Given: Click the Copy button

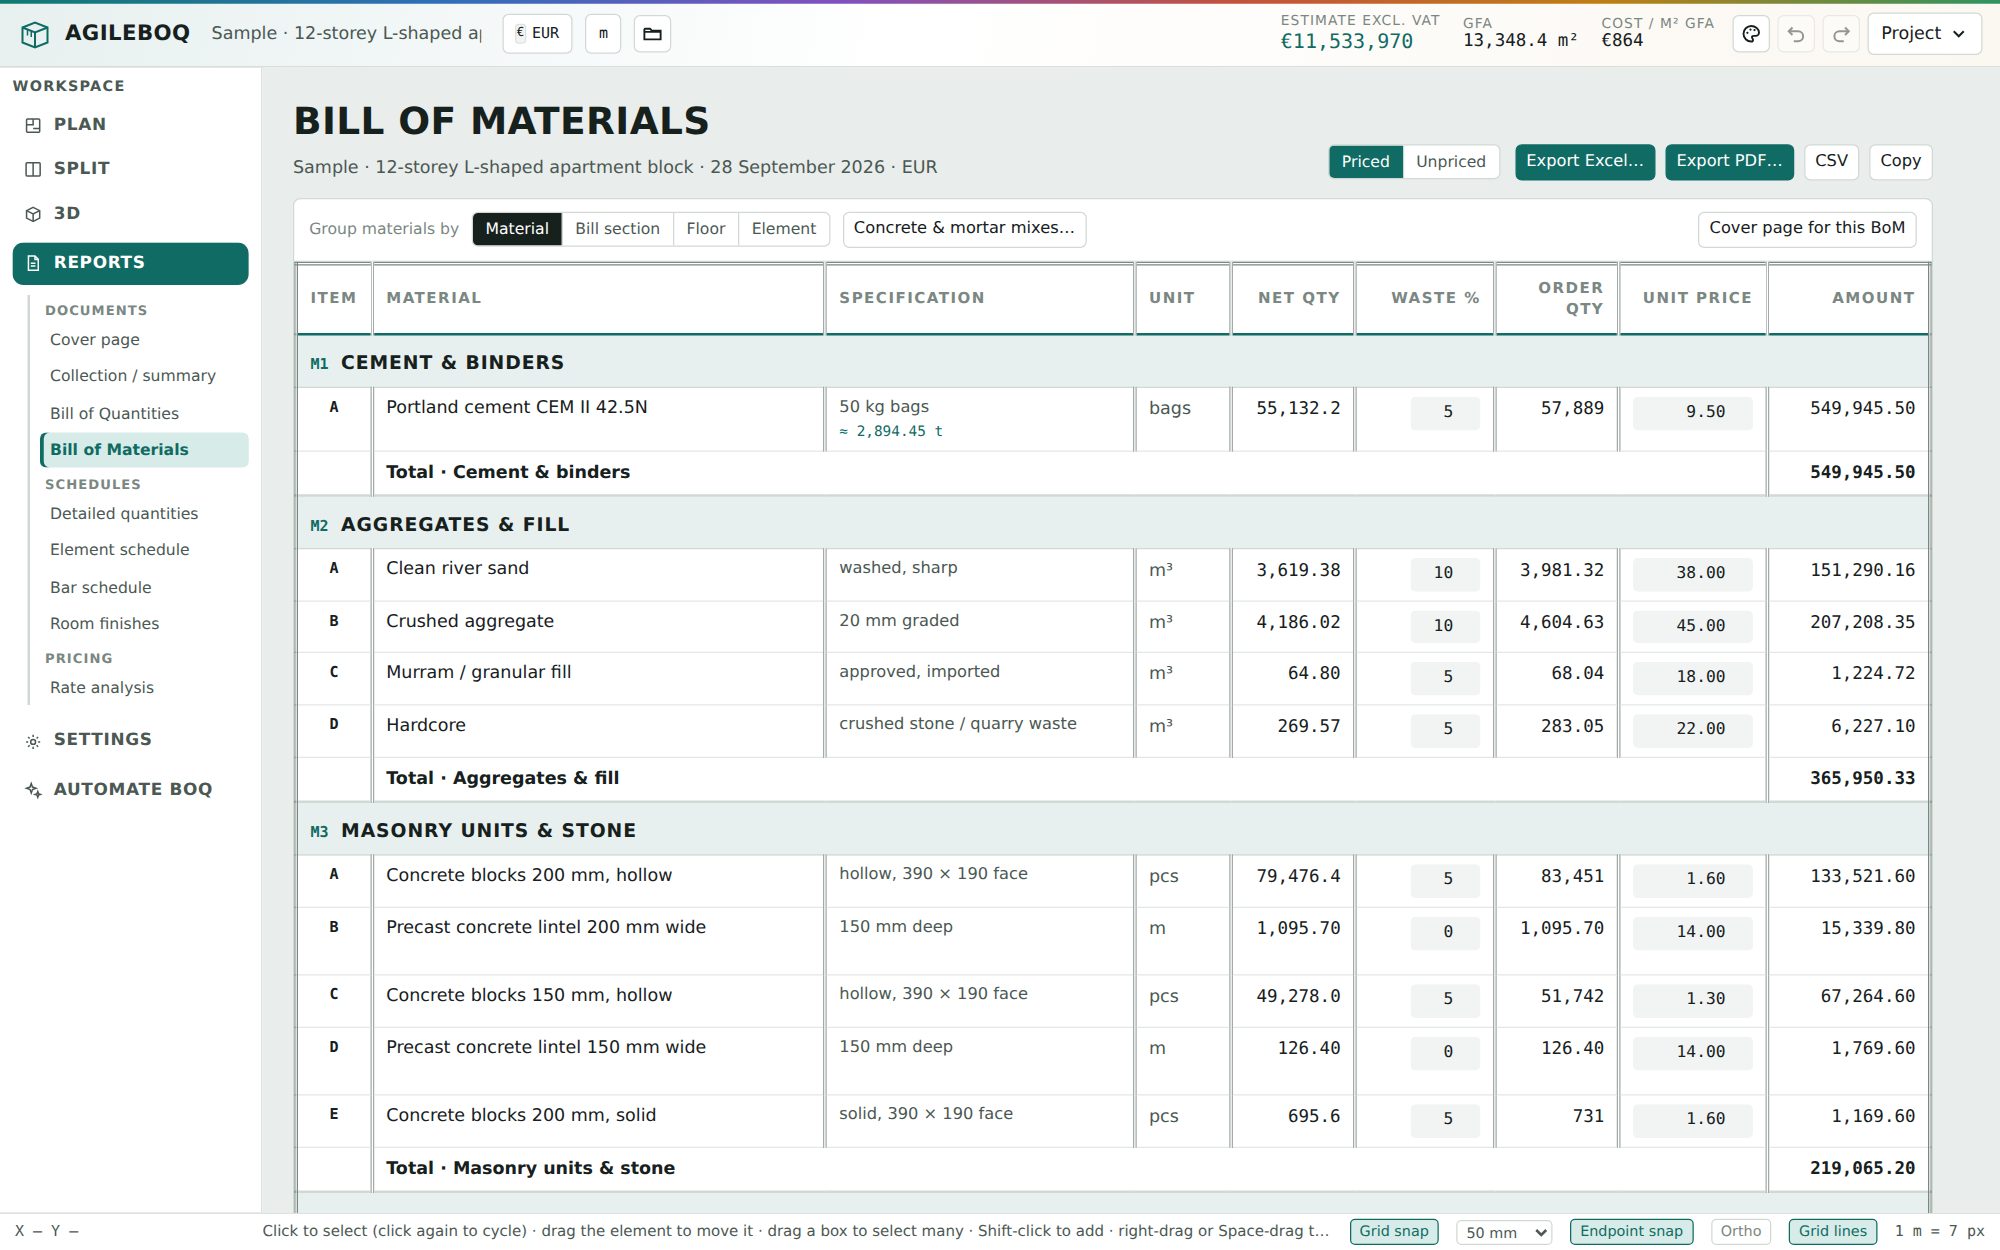Looking at the screenshot, I should [x=1900, y=162].
